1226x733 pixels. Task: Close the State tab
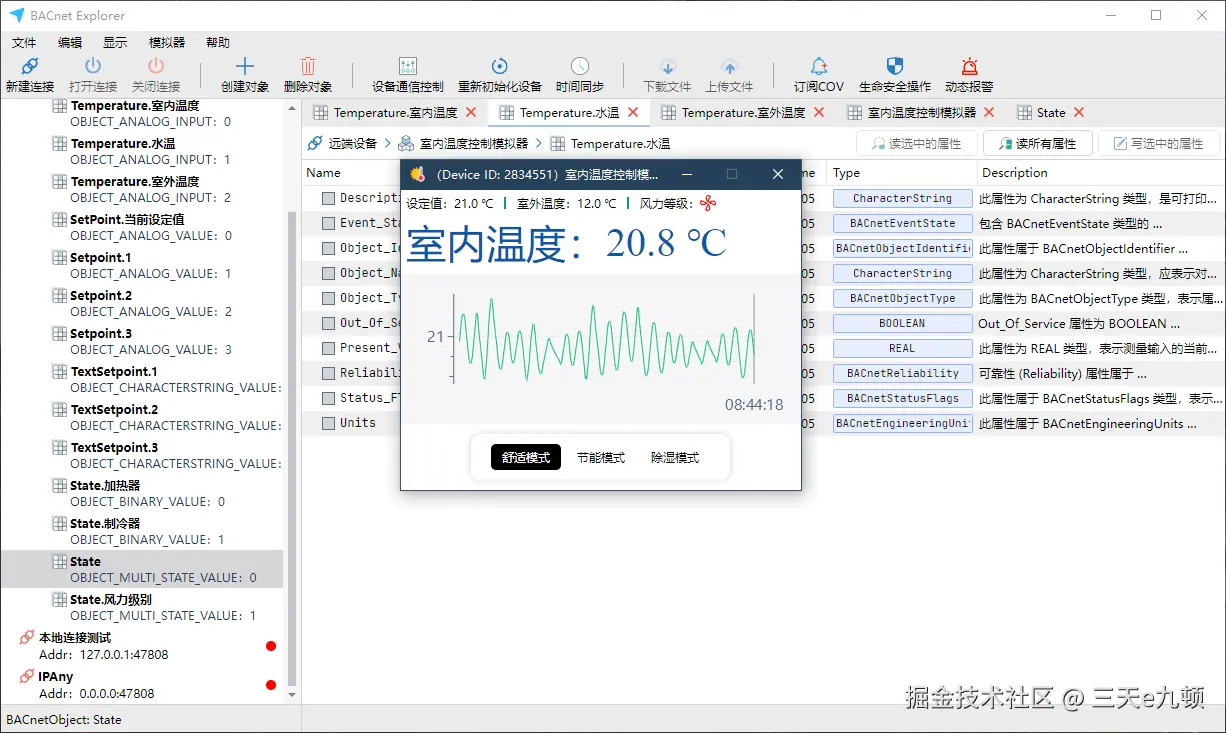[x=1079, y=113]
